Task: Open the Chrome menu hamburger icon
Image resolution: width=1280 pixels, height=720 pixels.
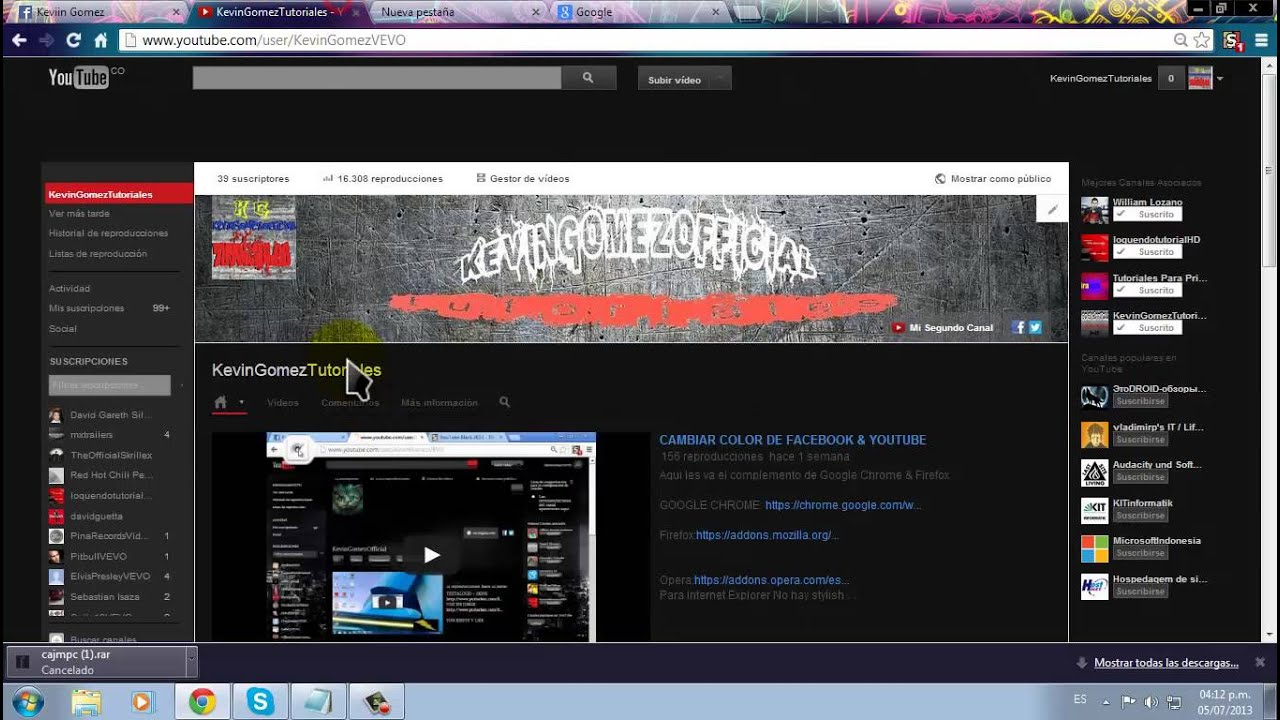Action: click(1259, 40)
